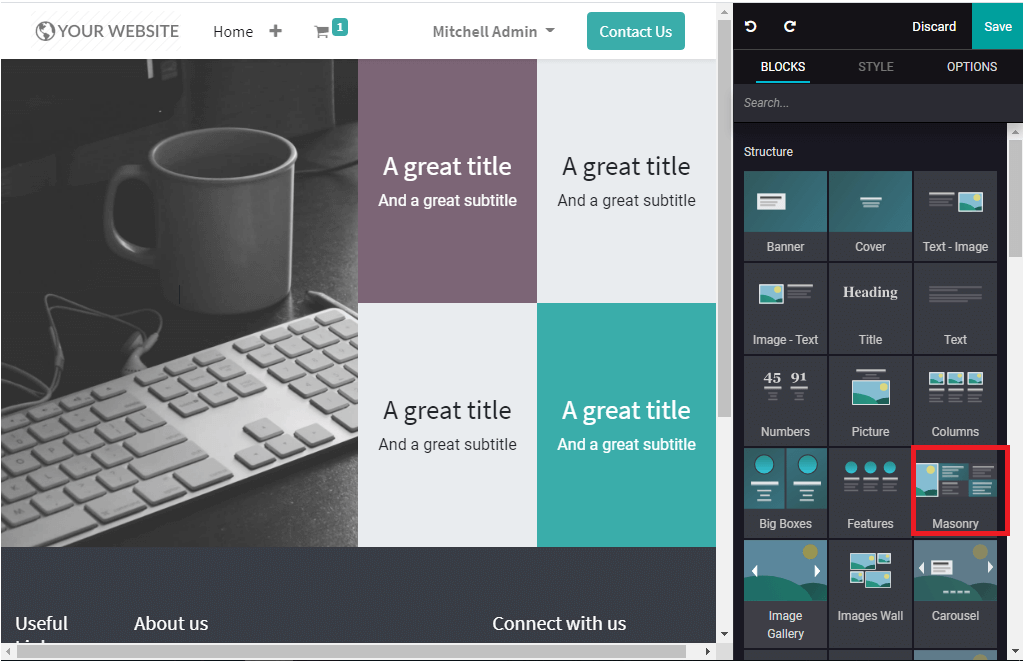Image resolution: width=1024 pixels, height=662 pixels.
Task: Click the purple masonry tile's great title
Action: 447,166
